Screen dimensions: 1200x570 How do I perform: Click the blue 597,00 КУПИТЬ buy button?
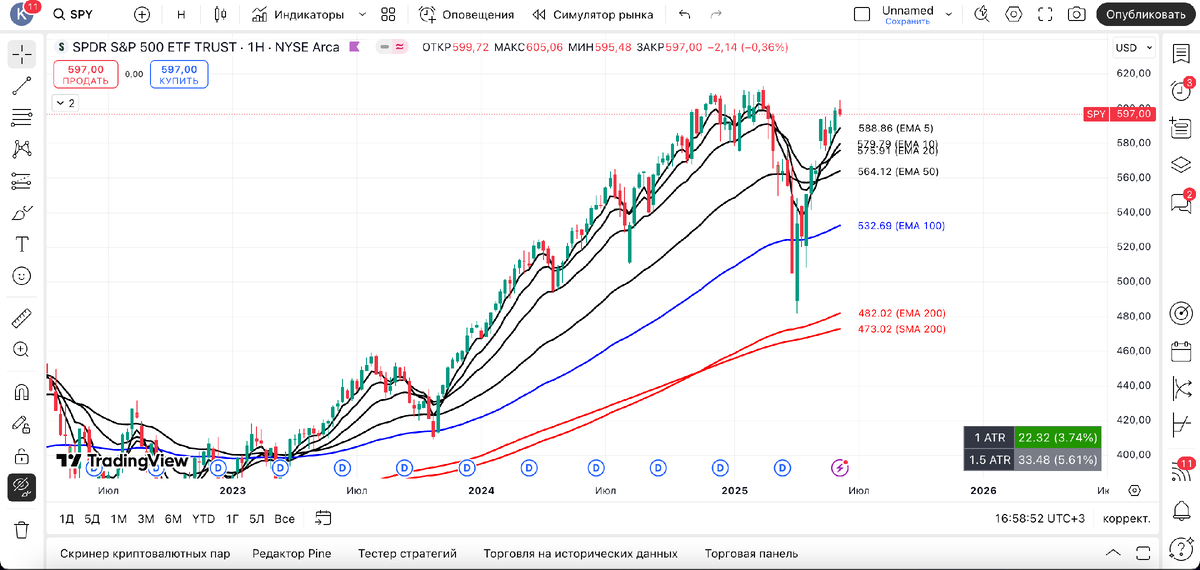pyautogui.click(x=179, y=74)
